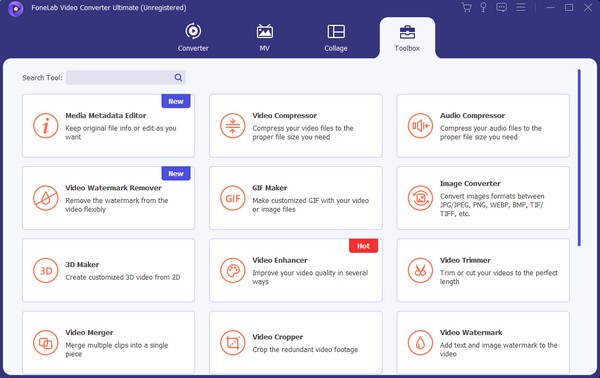
Task: Open the Collage tab
Action: coord(336,37)
